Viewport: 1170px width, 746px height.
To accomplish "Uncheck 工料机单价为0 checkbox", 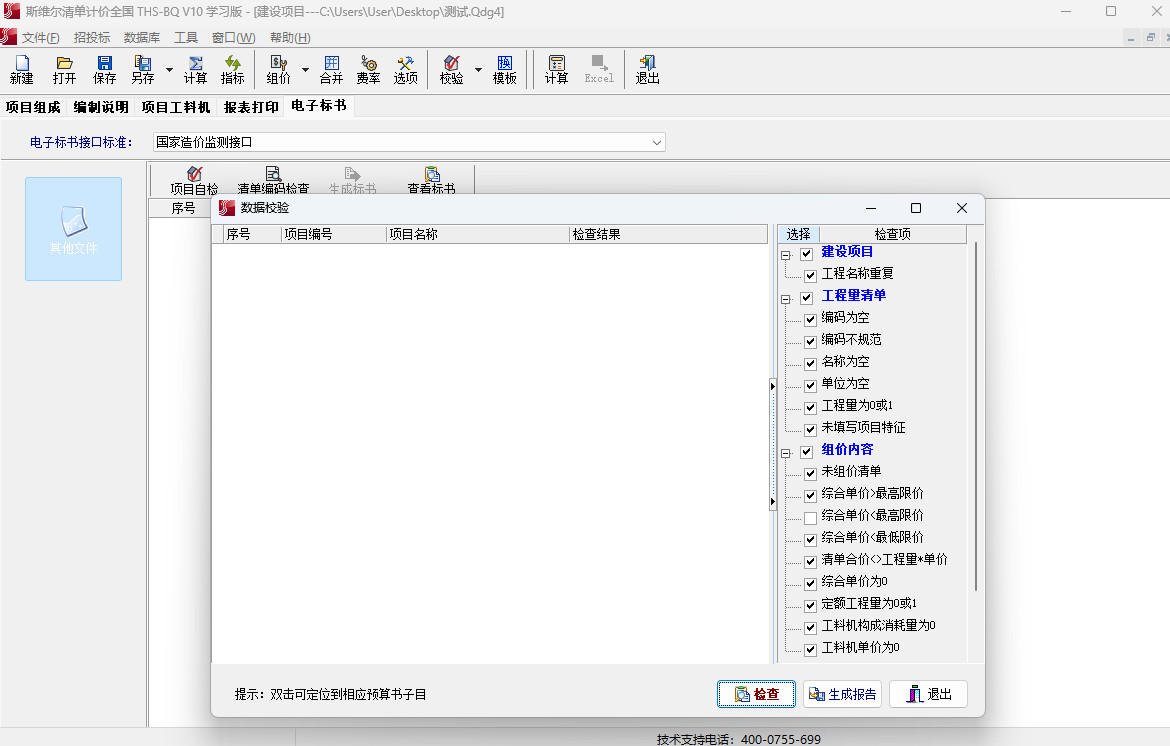I will click(810, 649).
